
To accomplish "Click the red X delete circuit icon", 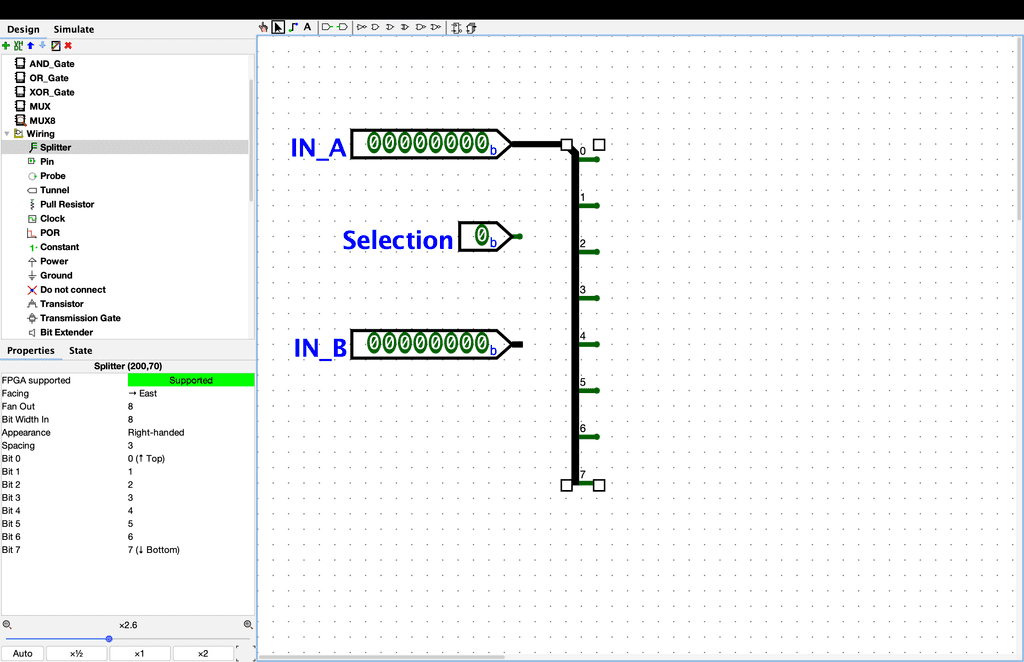I will [68, 45].
